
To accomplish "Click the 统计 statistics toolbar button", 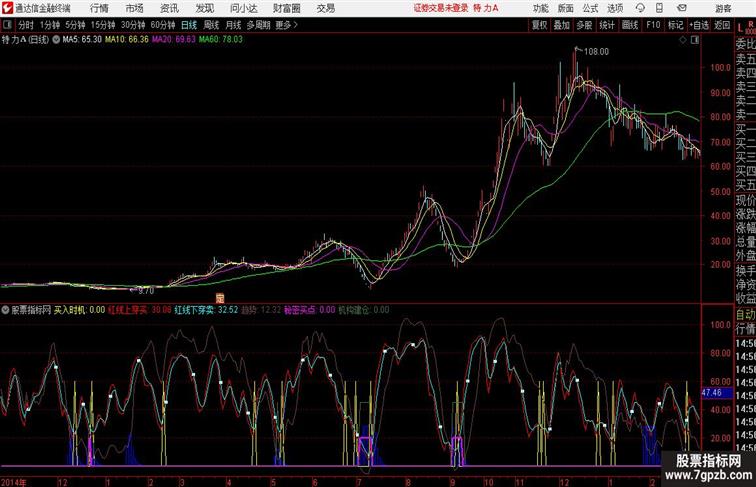I will (607, 25).
